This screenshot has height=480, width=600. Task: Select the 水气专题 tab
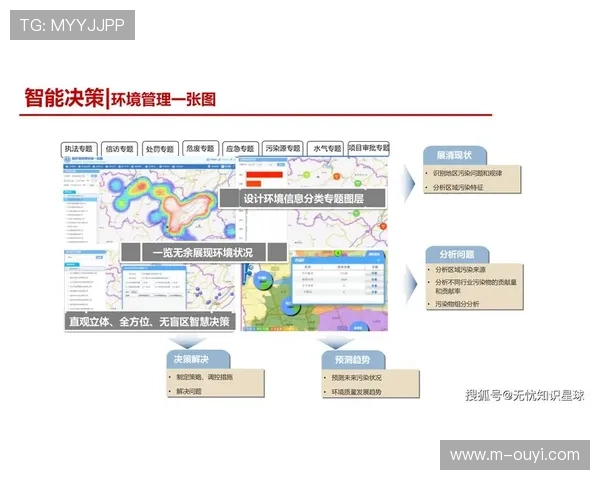pos(326,149)
